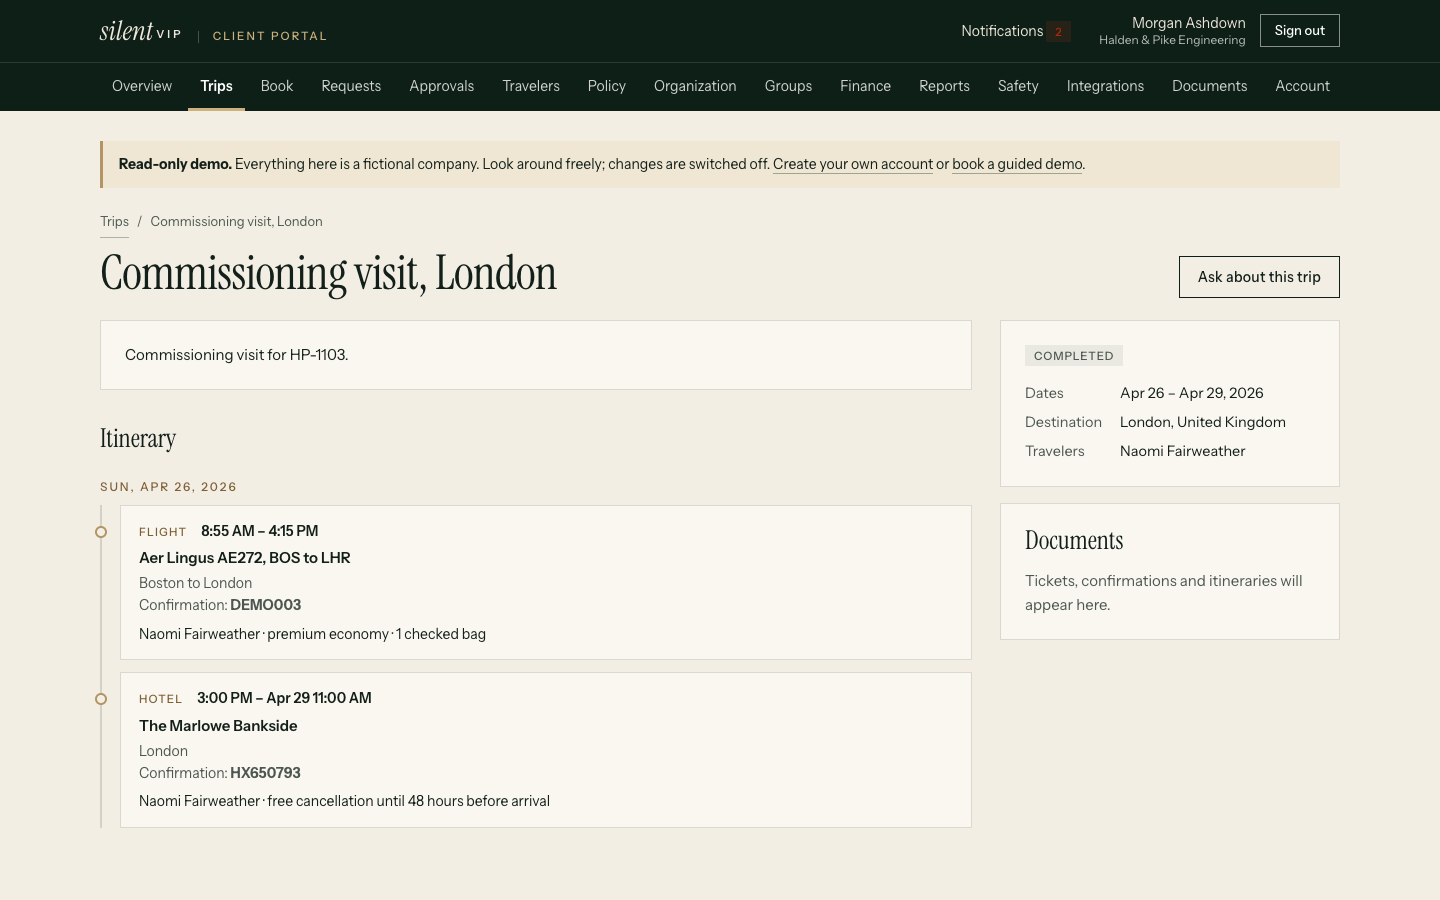Follow the Create your own account link
The image size is (1440, 900).
(853, 164)
